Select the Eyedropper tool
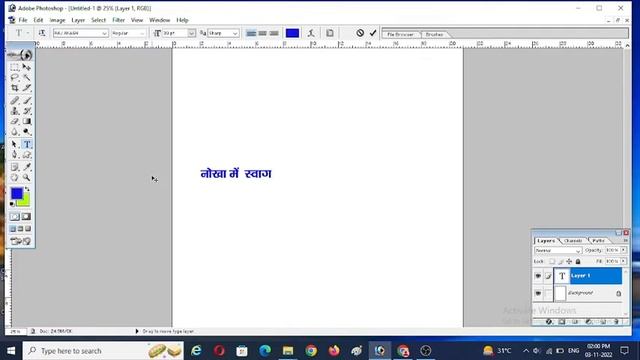 (x=27, y=167)
